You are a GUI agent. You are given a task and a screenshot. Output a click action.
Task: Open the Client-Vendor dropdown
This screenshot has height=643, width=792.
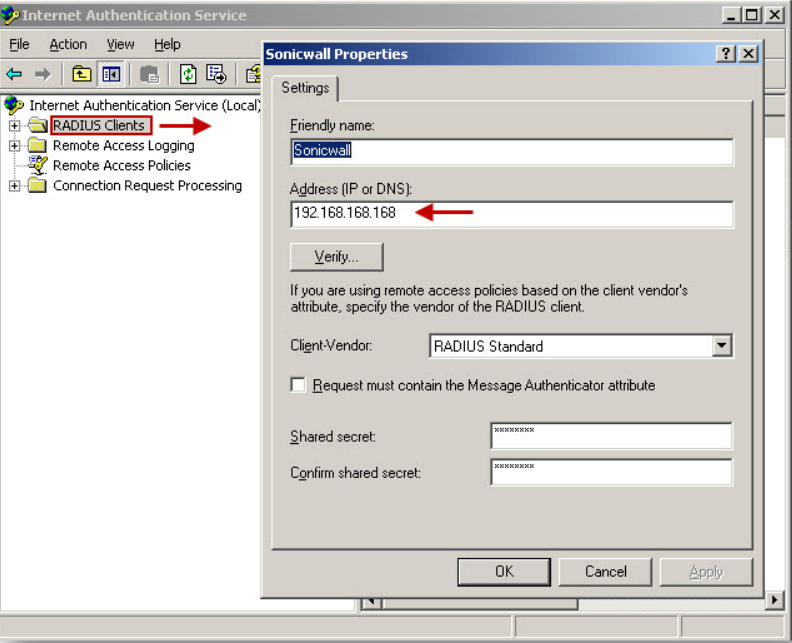(722, 346)
